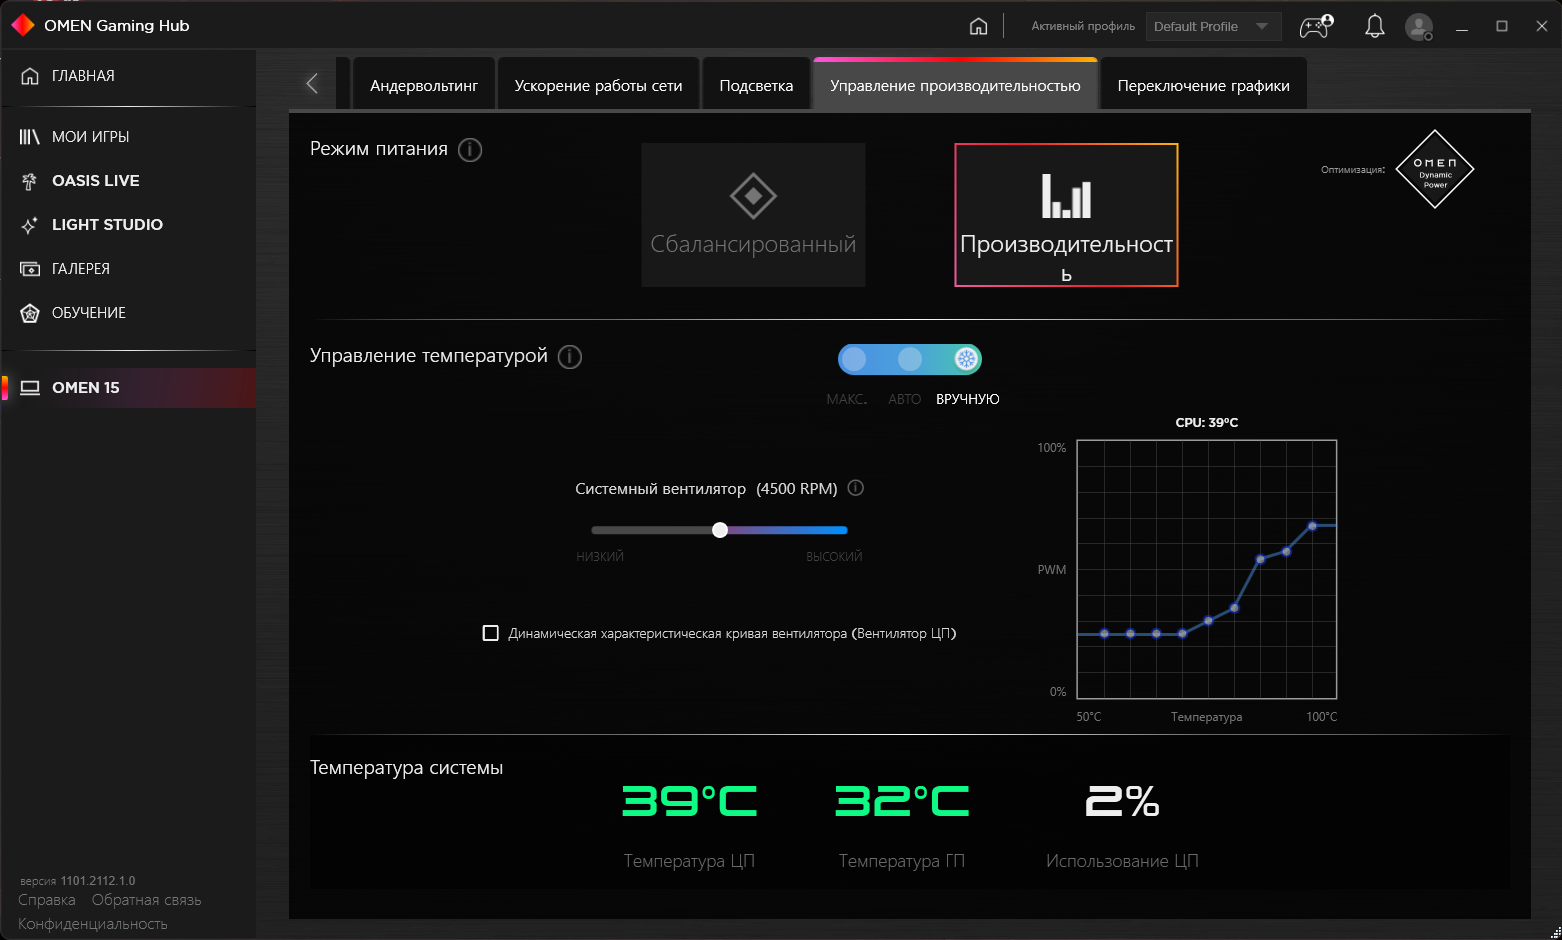Open the Обратная связь link
This screenshot has width=1562, height=940.
click(147, 900)
